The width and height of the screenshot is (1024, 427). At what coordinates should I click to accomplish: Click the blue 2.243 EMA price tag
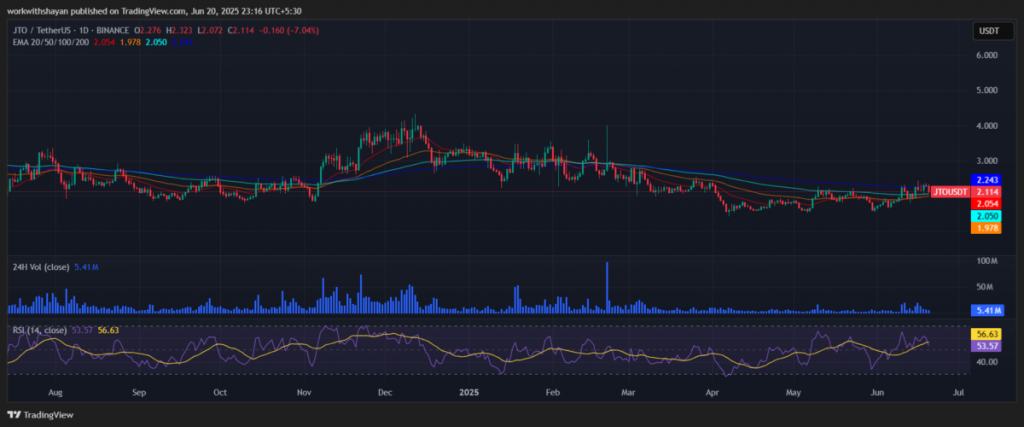click(x=987, y=179)
